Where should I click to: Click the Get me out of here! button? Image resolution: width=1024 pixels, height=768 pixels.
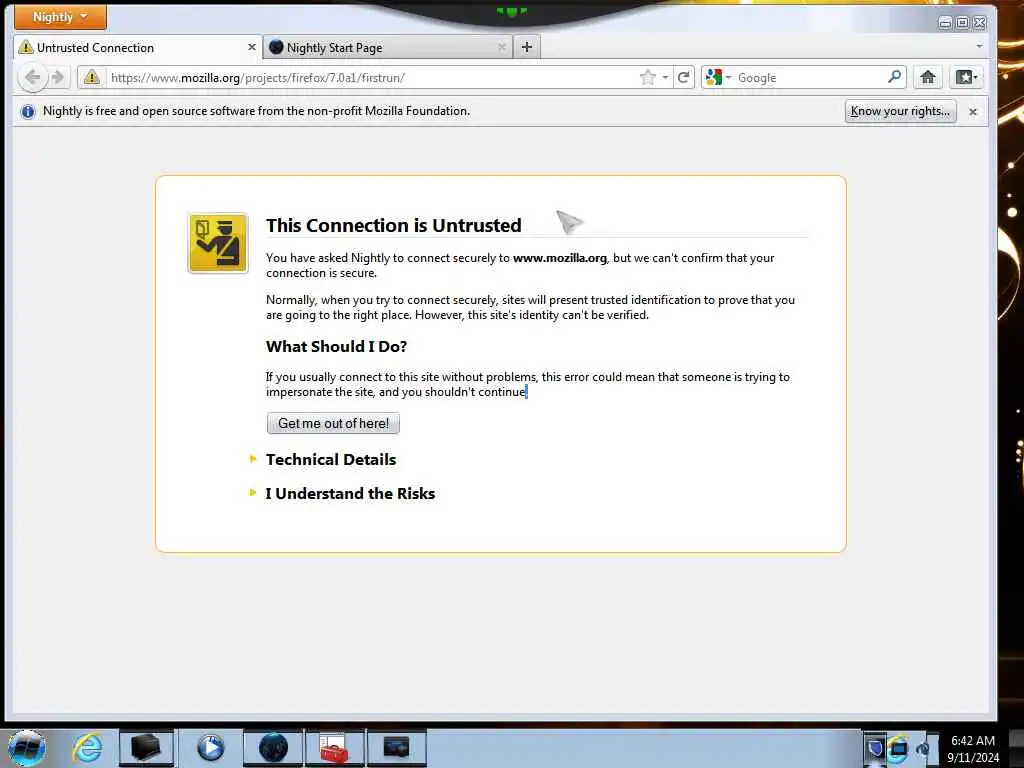[x=333, y=423]
